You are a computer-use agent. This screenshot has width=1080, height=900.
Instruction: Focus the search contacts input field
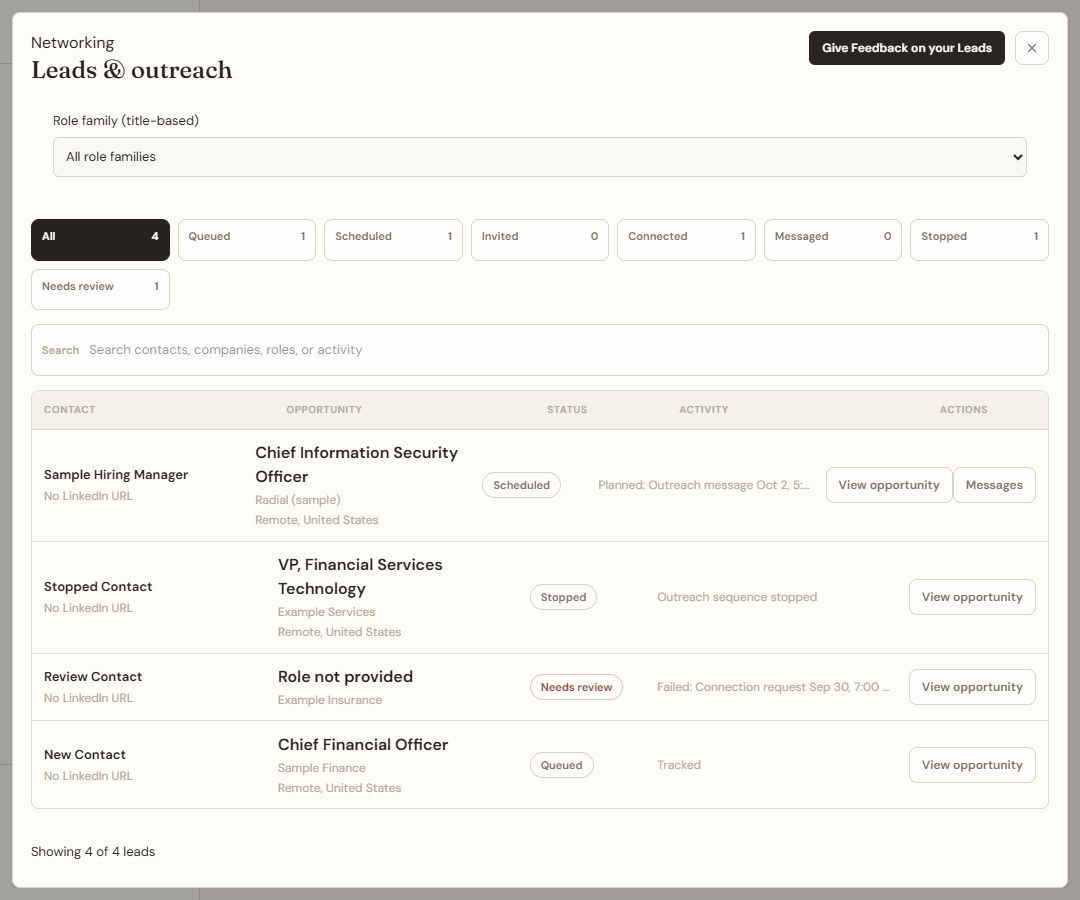point(539,350)
